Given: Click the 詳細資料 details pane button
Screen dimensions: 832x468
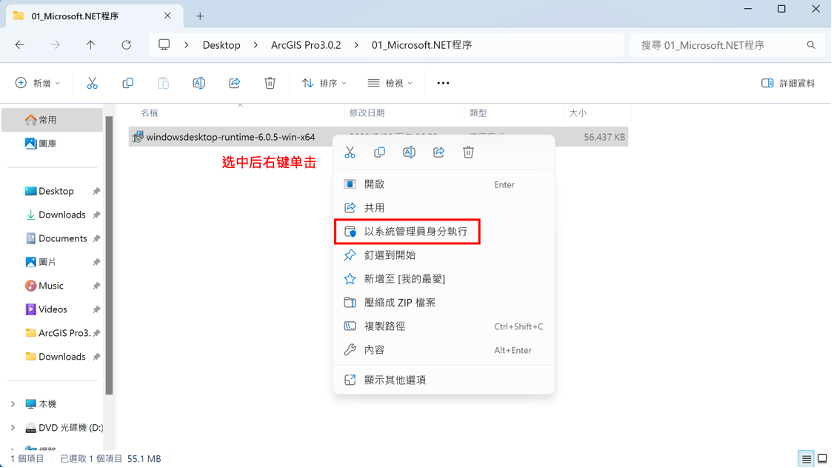Looking at the screenshot, I should 788,83.
